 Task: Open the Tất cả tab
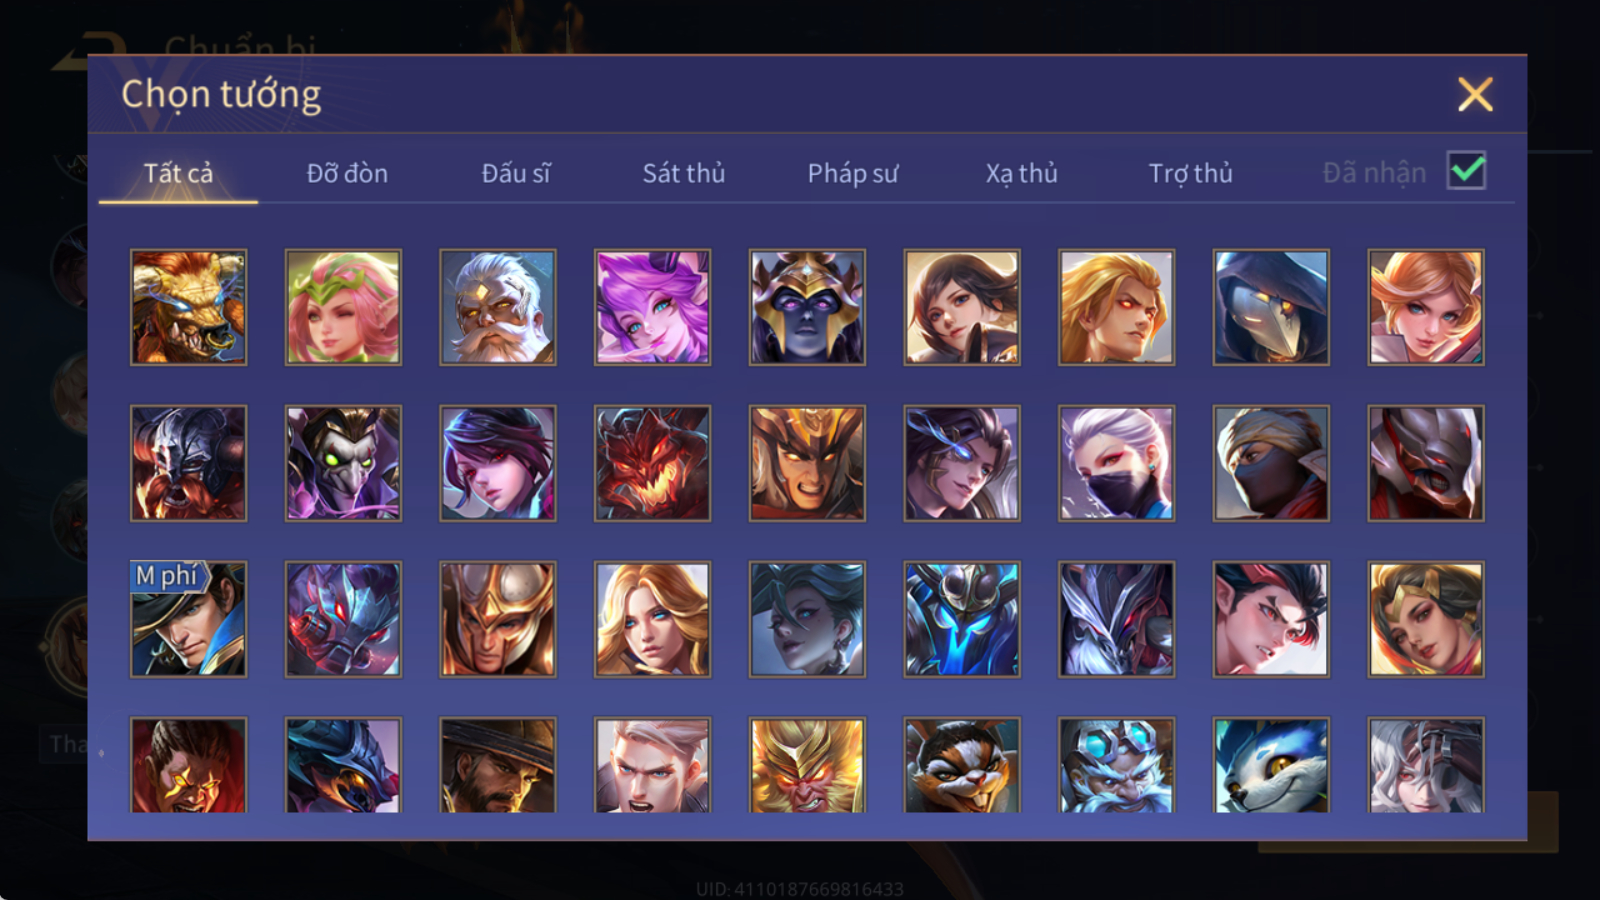pyautogui.click(x=178, y=174)
